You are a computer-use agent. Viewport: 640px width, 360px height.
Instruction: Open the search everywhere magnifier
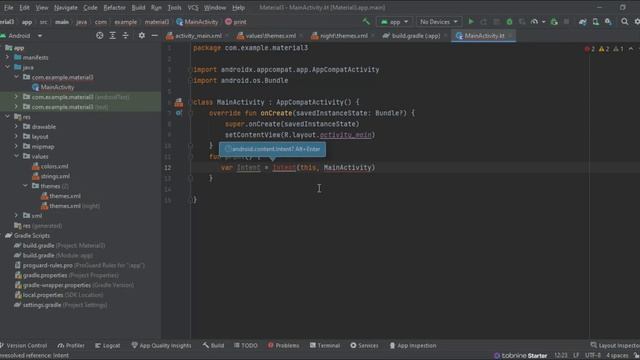624,22
